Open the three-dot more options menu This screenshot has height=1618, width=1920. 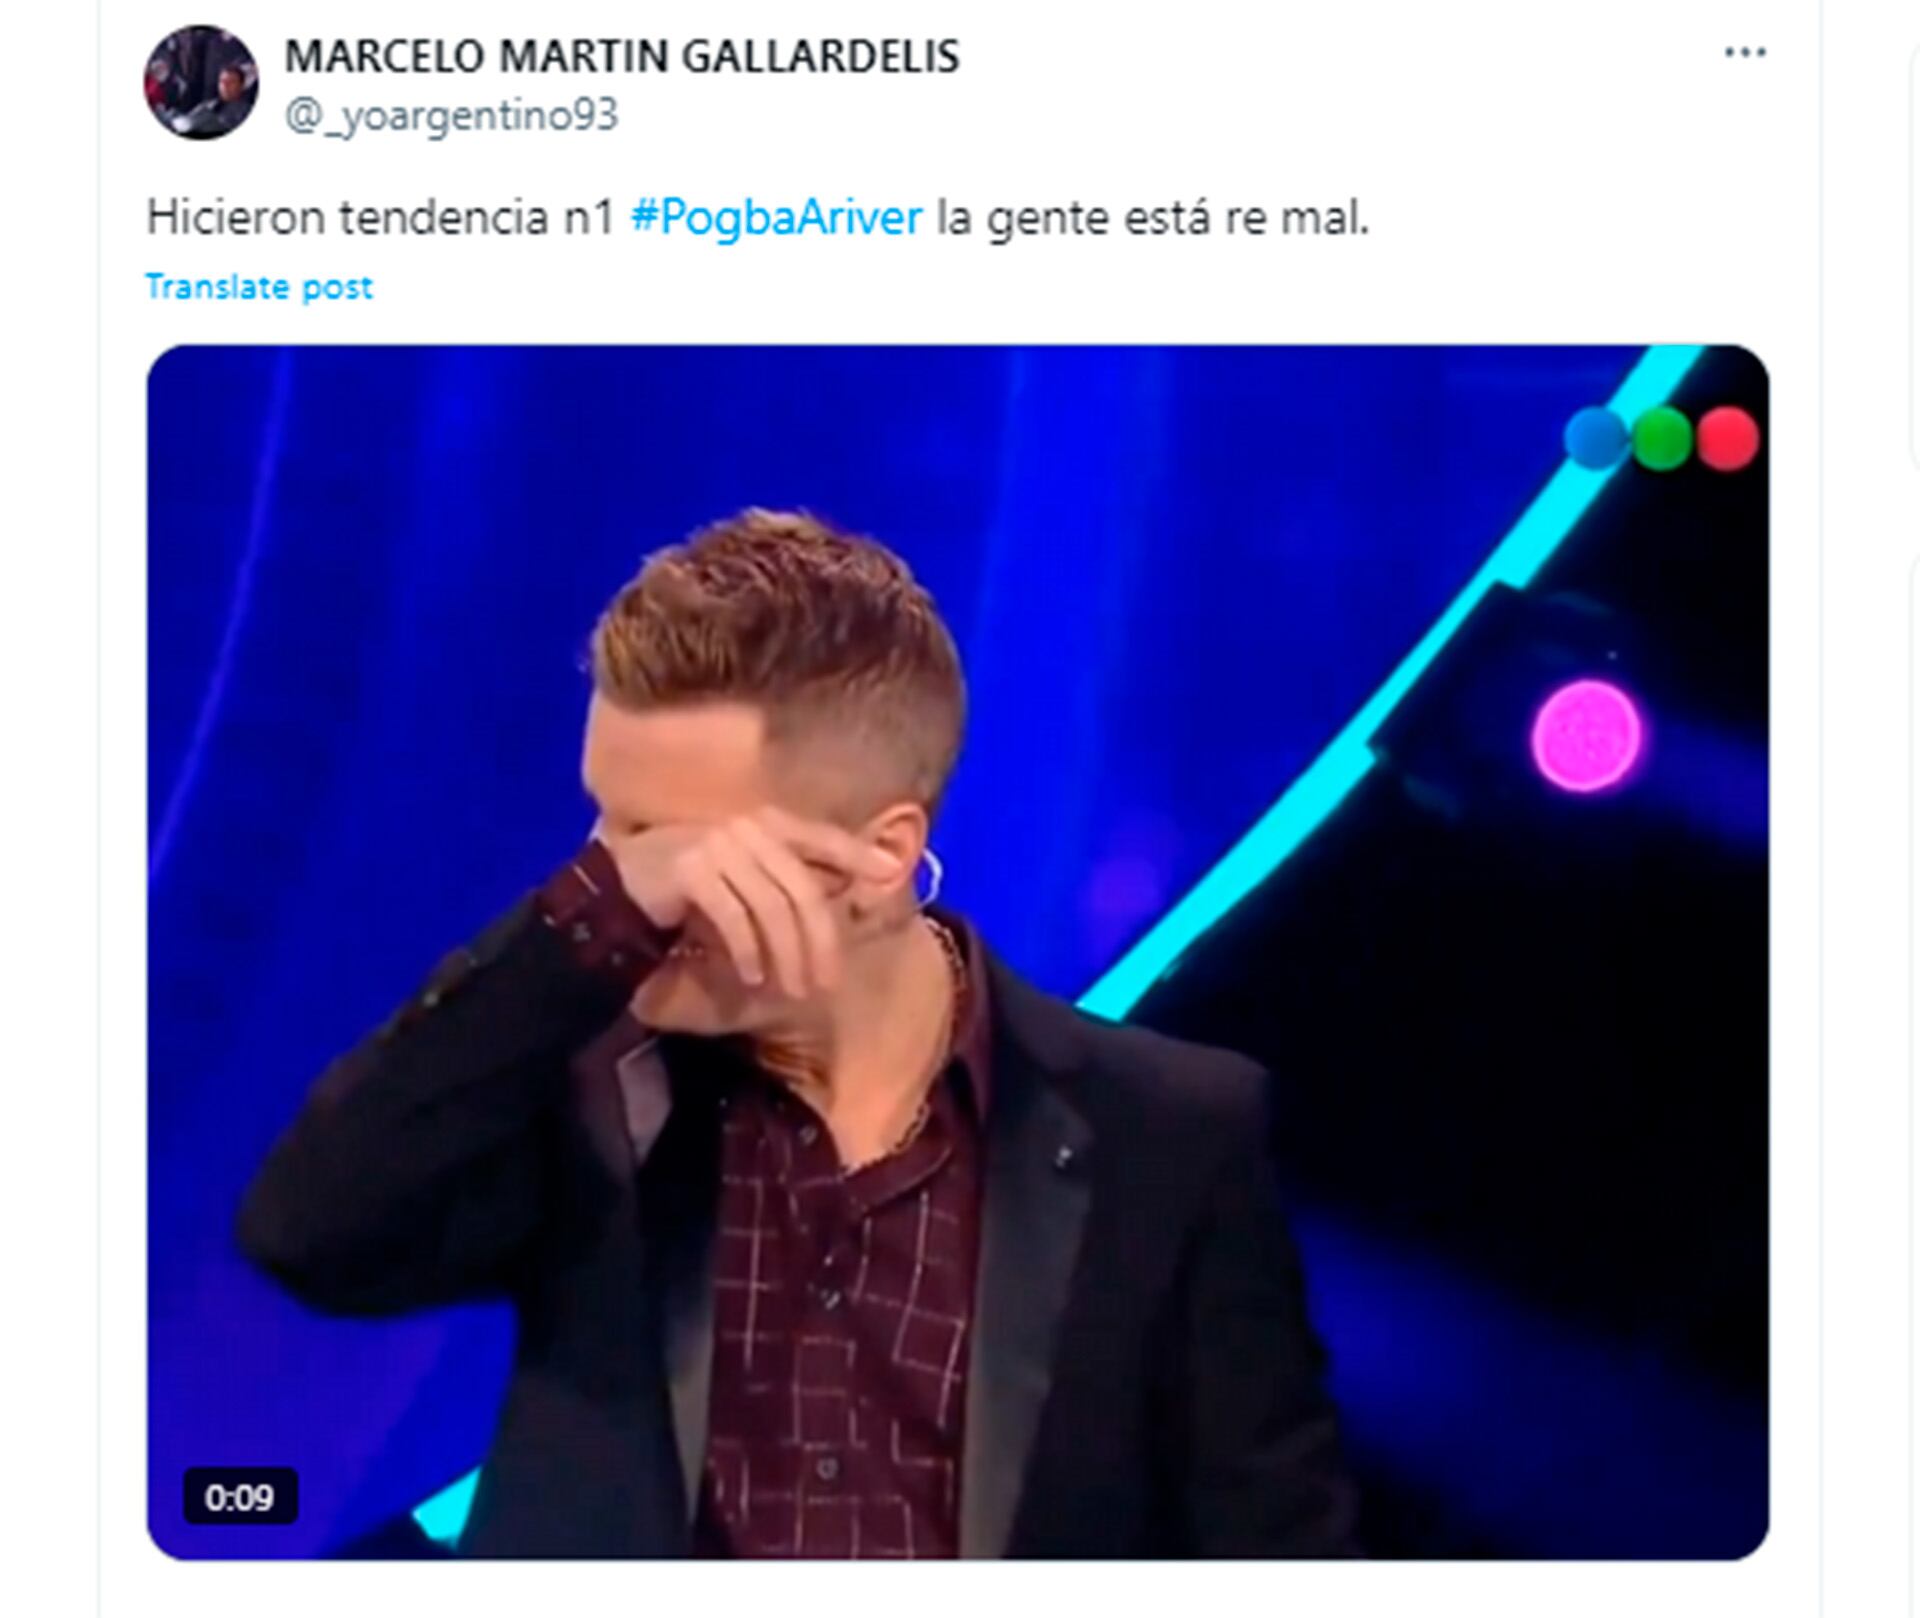click(x=1745, y=52)
